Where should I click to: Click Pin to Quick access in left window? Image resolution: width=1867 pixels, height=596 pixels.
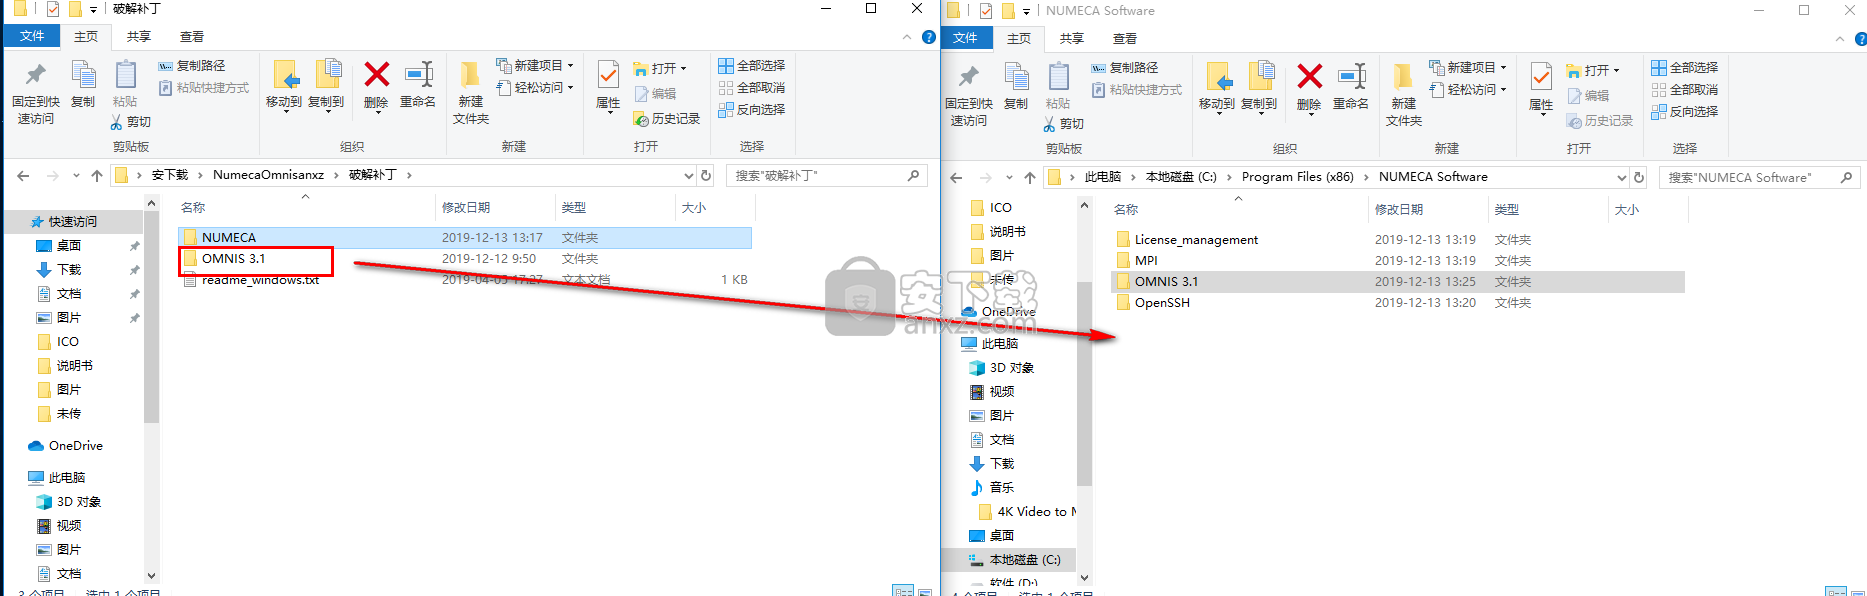point(36,93)
